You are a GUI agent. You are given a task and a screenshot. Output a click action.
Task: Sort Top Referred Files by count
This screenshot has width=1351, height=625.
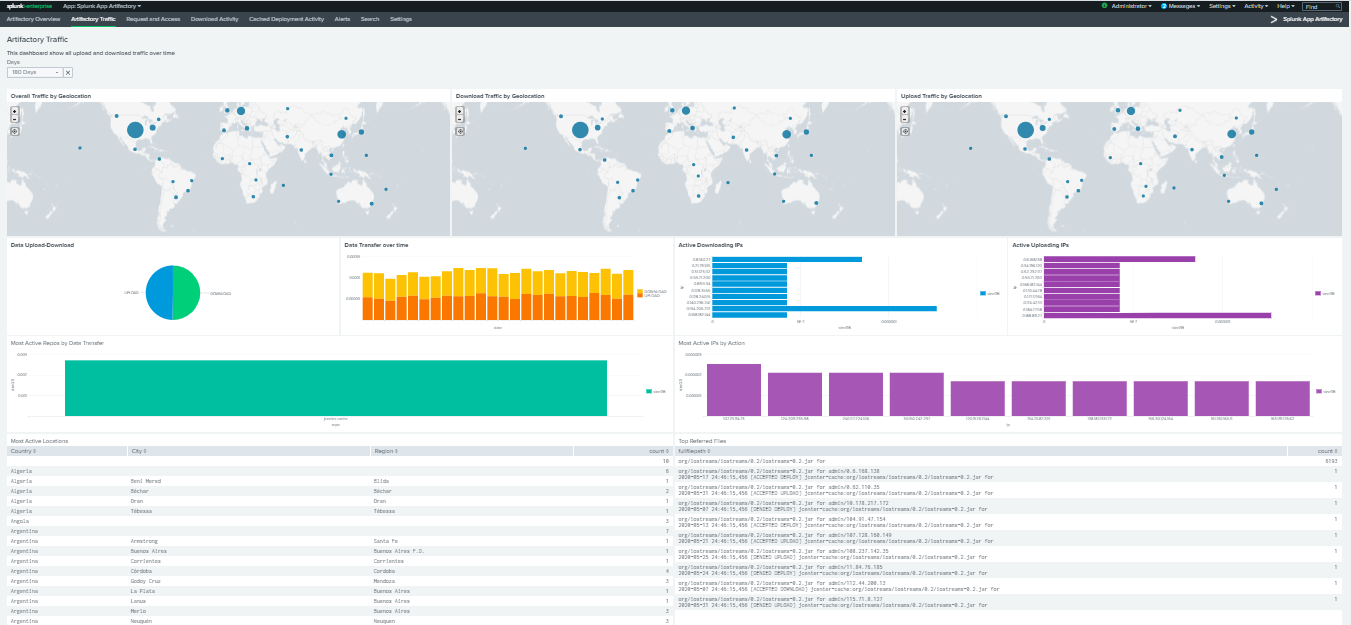coord(1327,451)
